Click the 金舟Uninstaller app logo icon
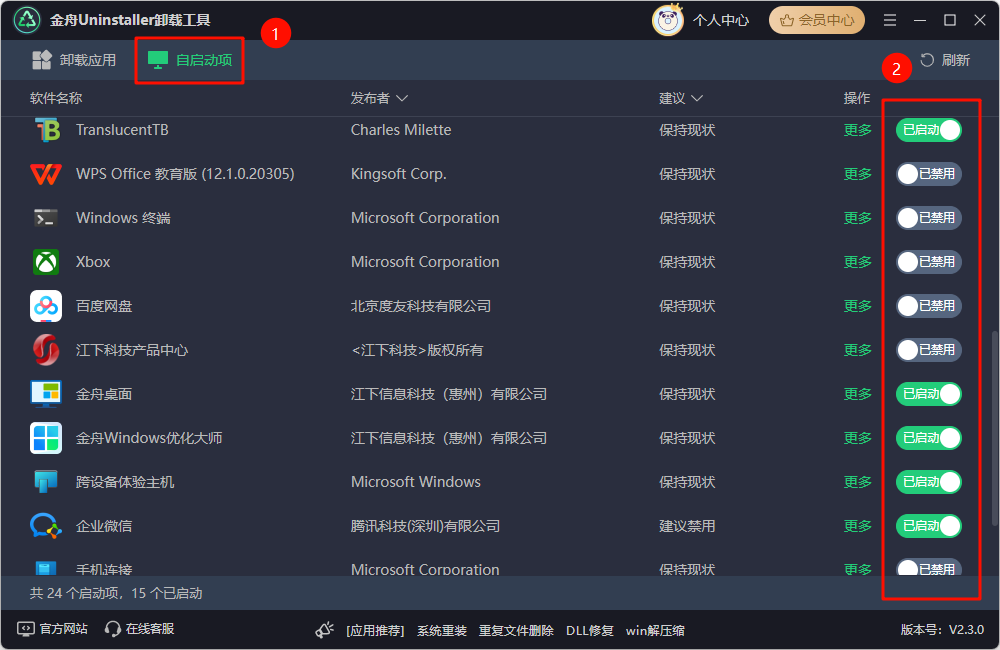Viewport: 1000px width, 650px height. [27, 20]
